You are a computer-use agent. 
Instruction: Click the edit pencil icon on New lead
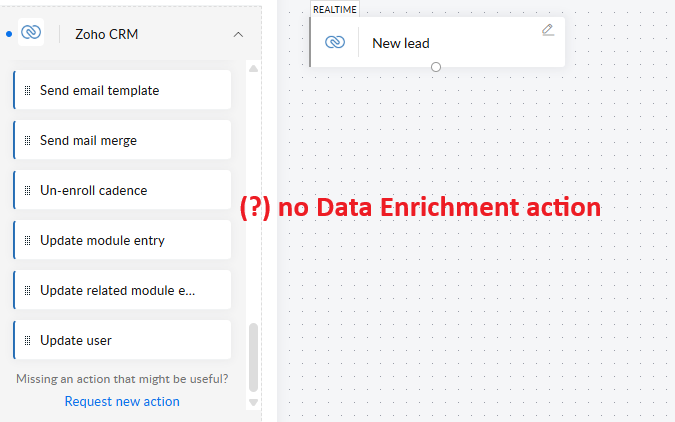coord(548,30)
